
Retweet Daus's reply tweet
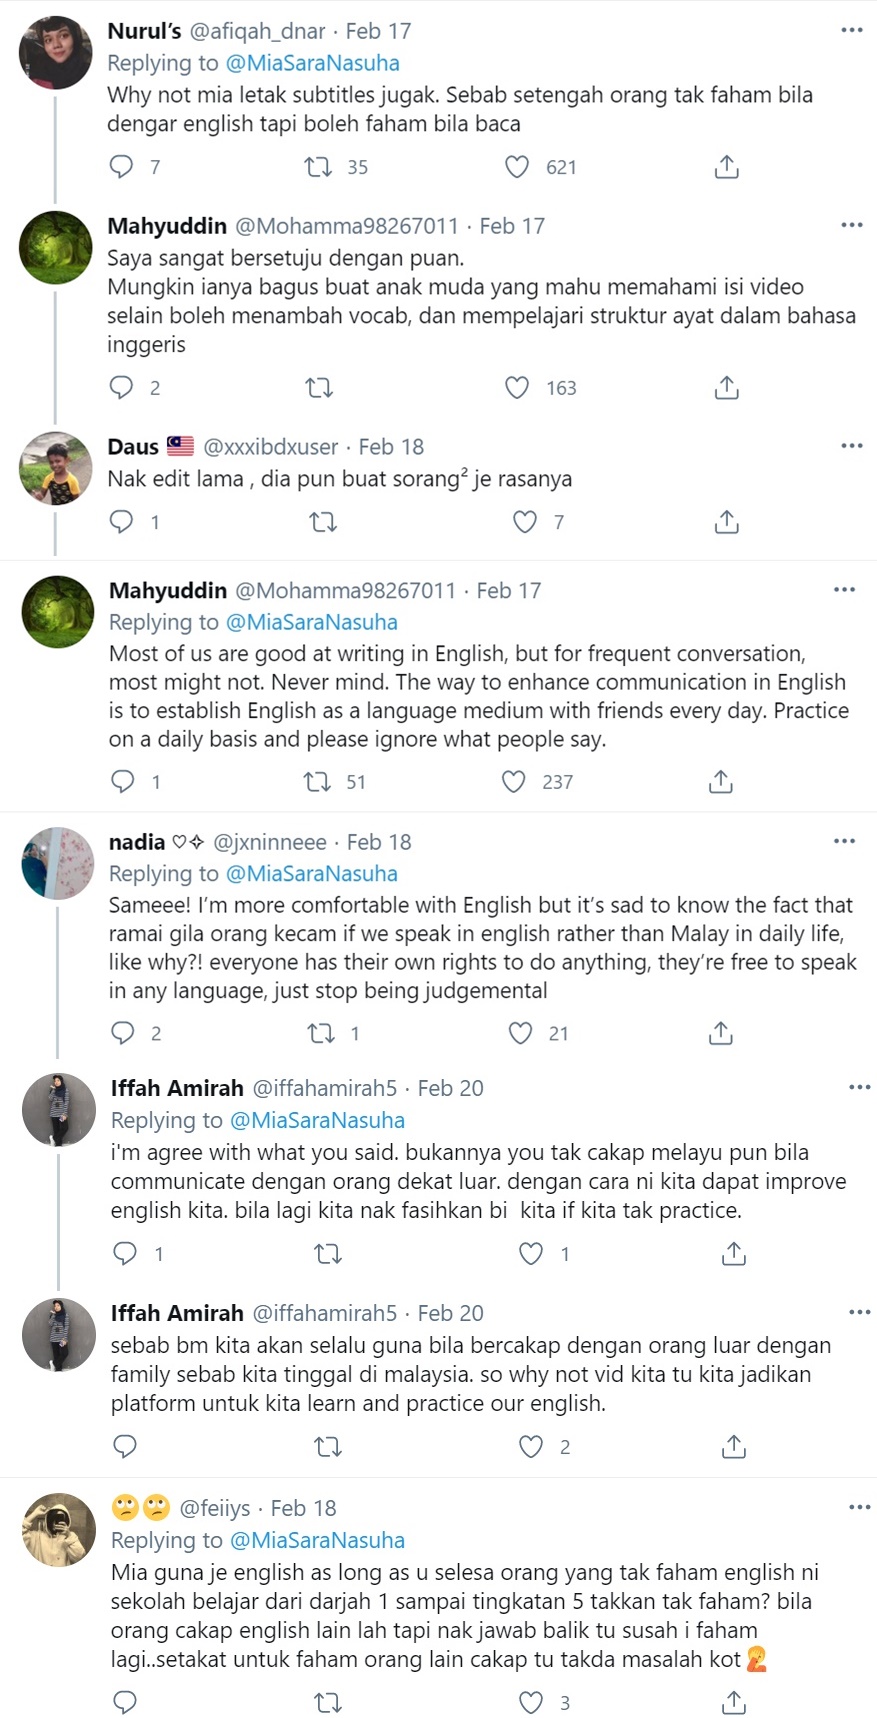point(322,522)
